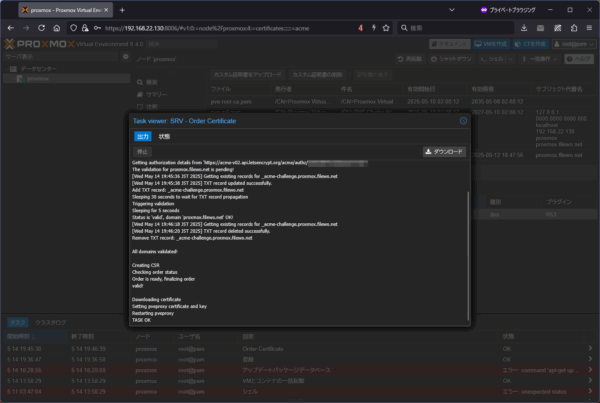Click the saved password key icon

tap(97, 28)
